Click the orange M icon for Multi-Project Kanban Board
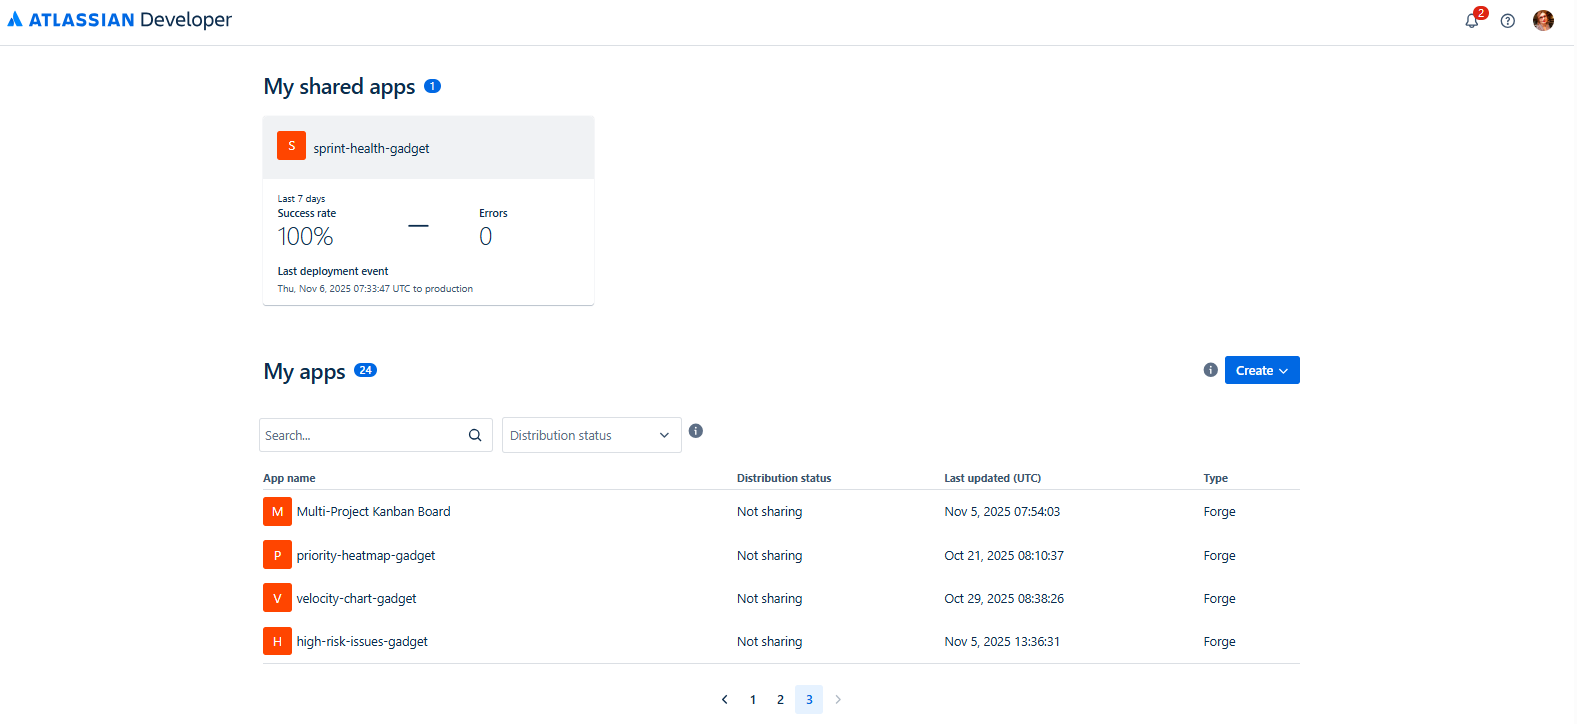Screen dimensions: 1577x724 (277, 512)
